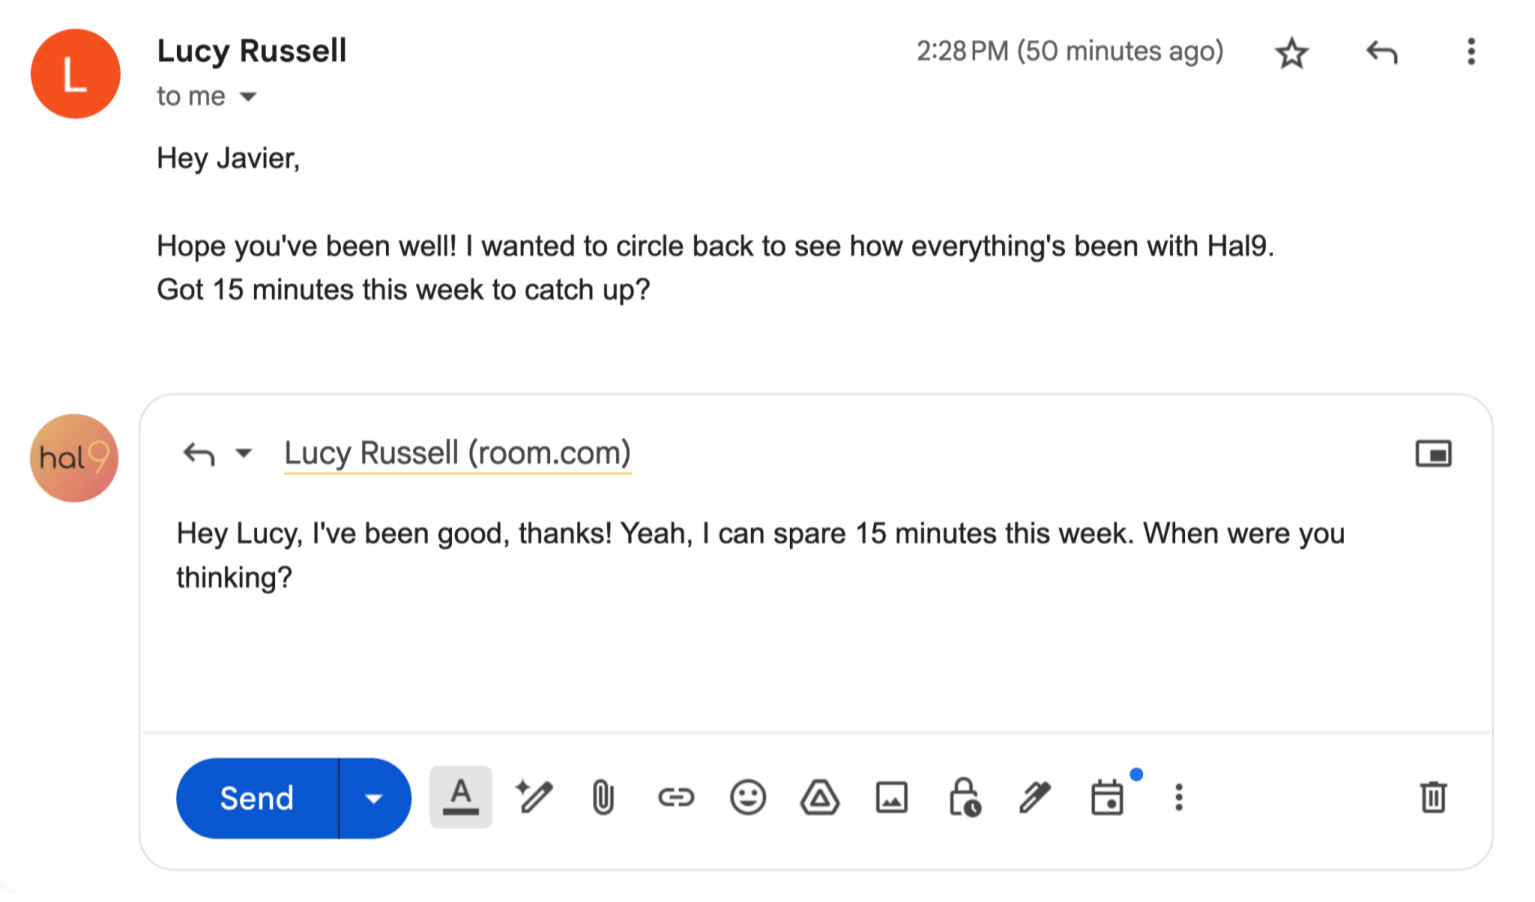
Task: Star Lucy Russell's email
Action: [1291, 53]
